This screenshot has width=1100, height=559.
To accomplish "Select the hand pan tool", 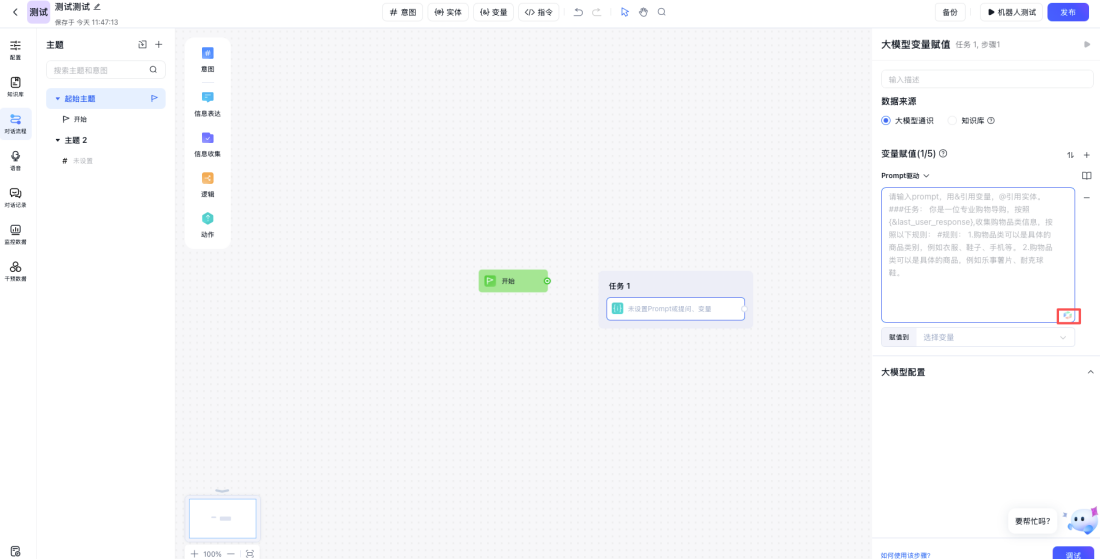I will pyautogui.click(x=643, y=12).
